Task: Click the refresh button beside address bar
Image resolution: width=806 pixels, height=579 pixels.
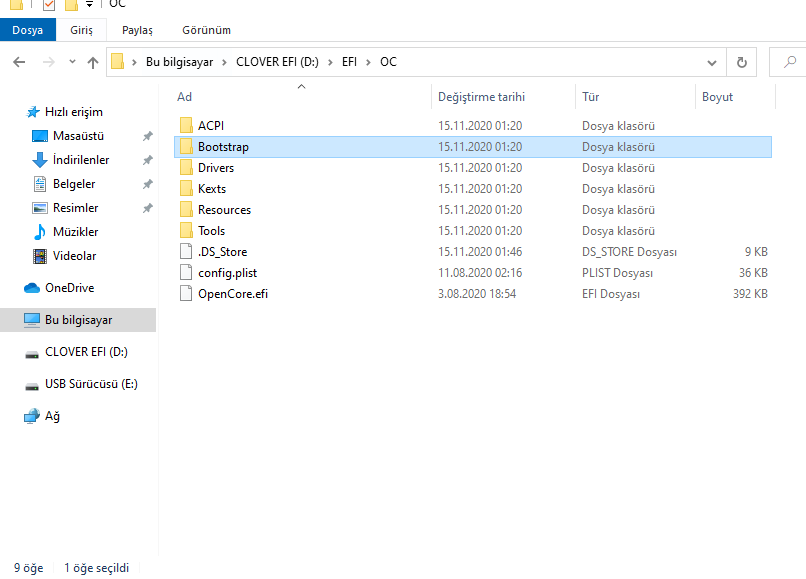Action: 741,62
